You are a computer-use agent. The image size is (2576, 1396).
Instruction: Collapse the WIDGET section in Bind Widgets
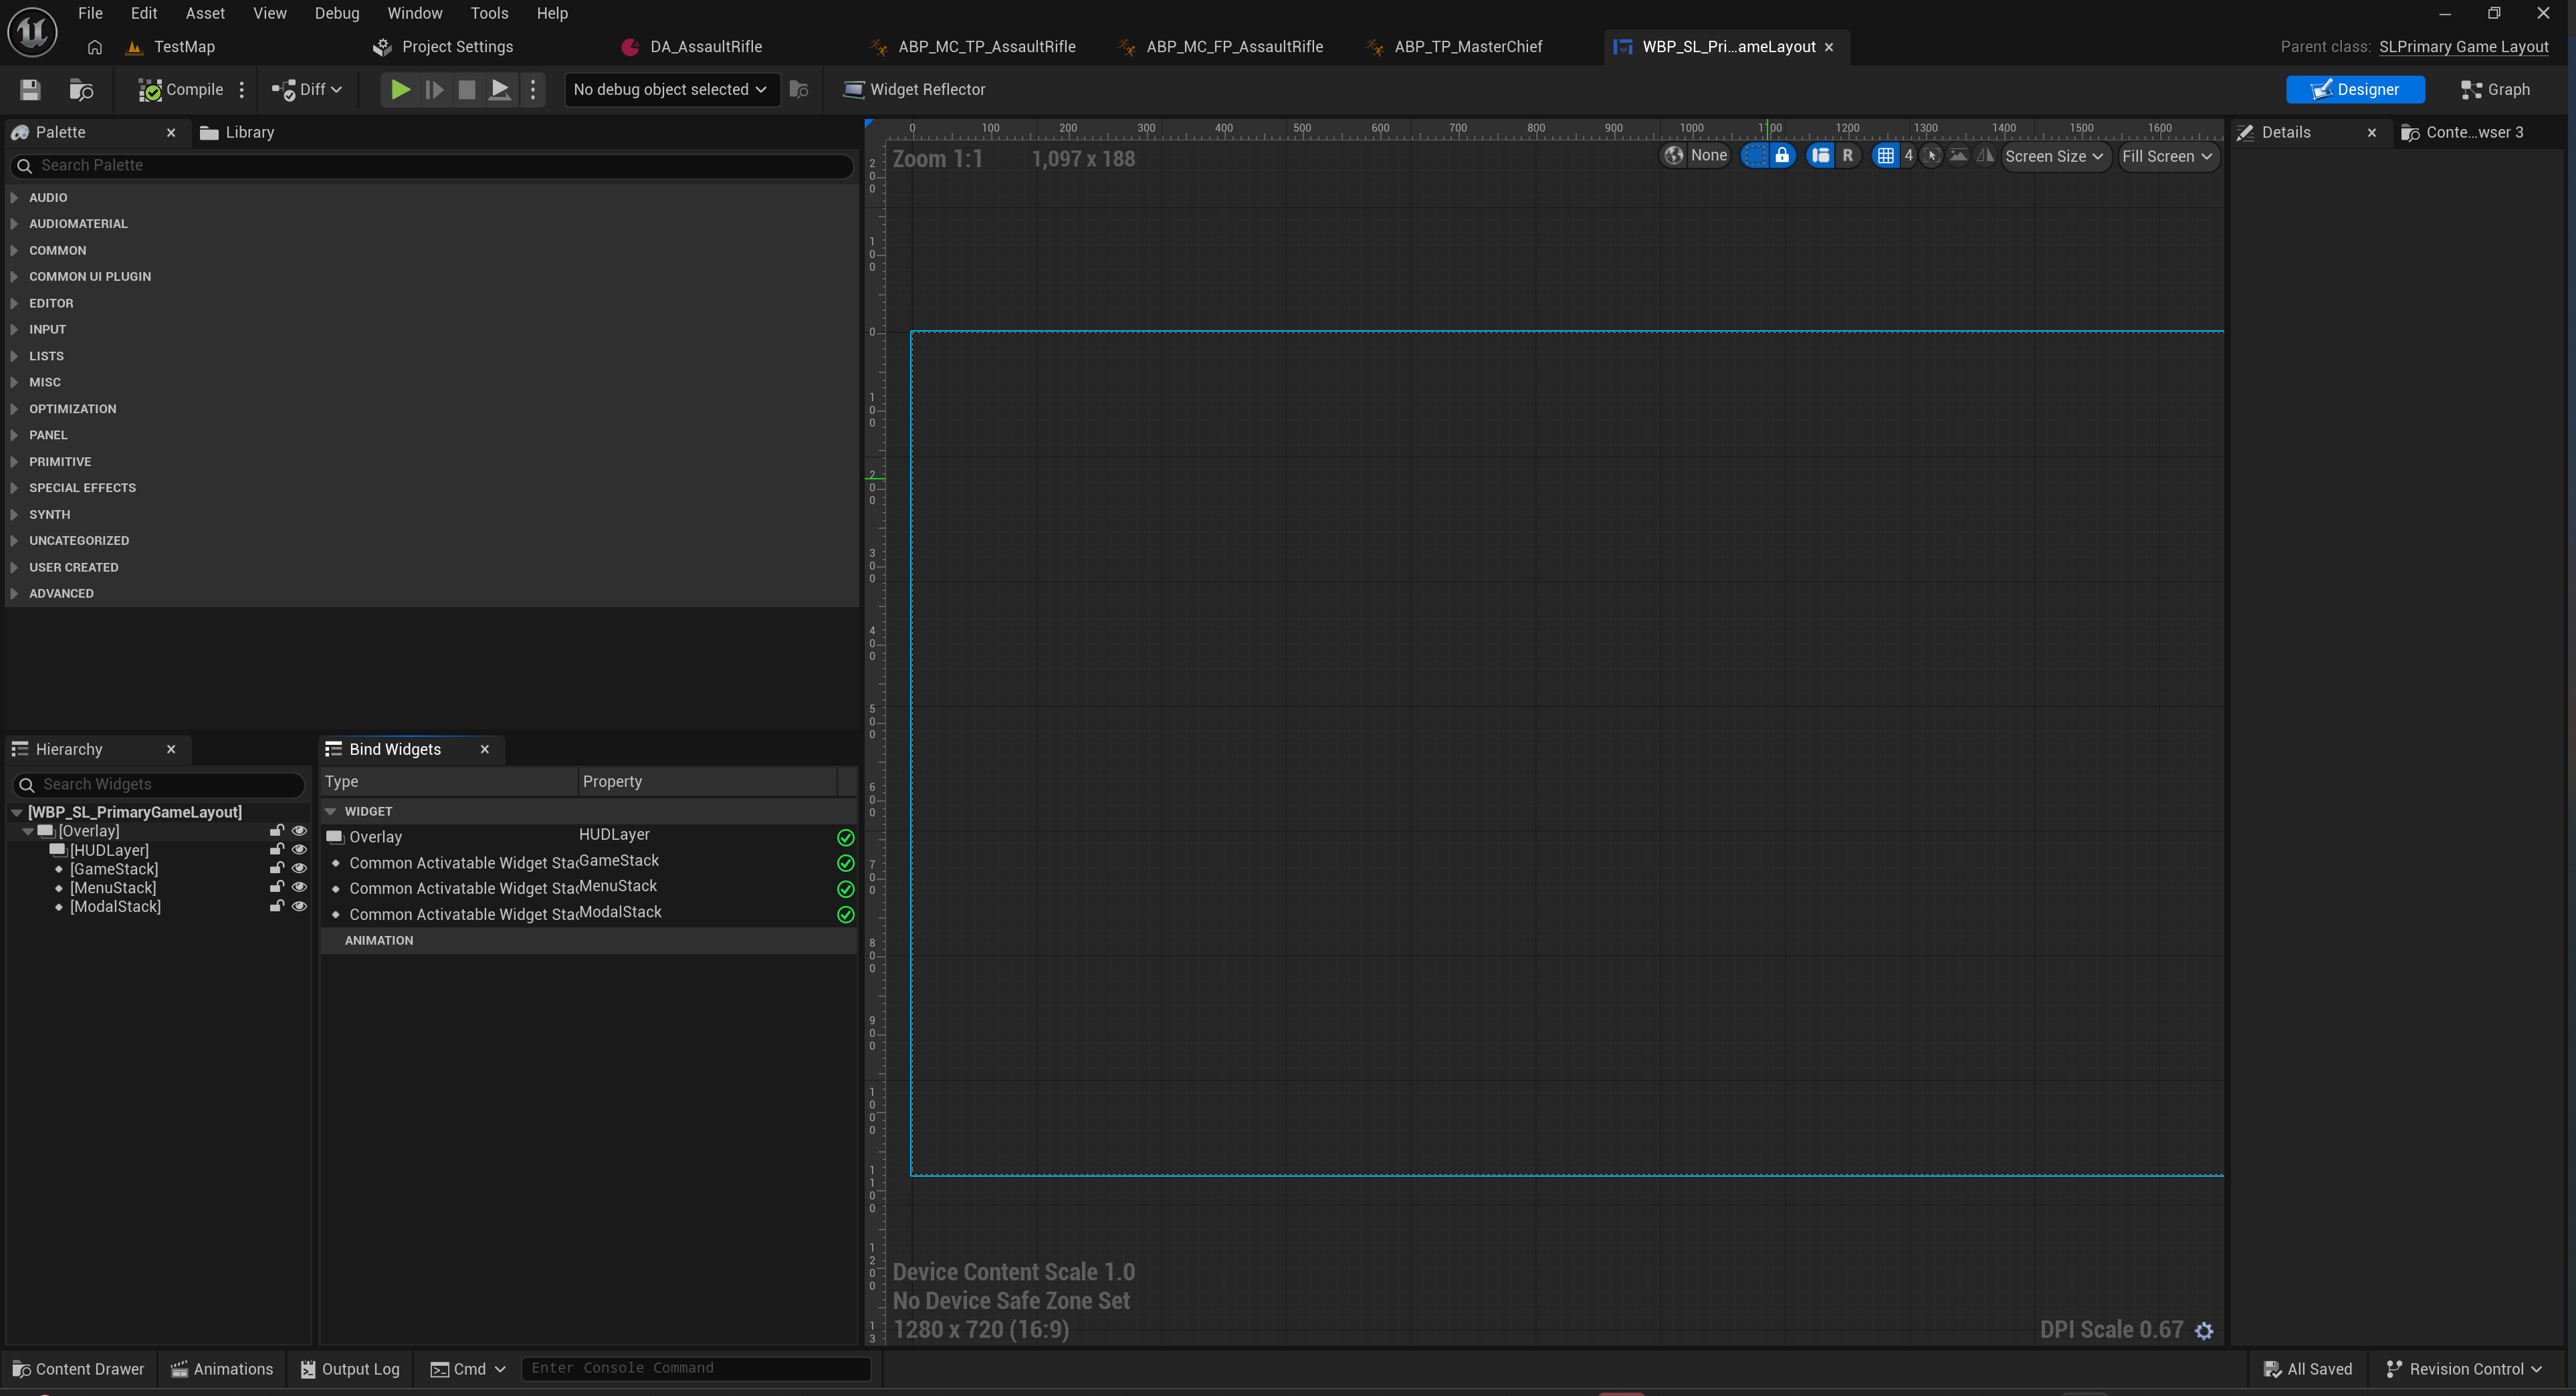point(331,812)
